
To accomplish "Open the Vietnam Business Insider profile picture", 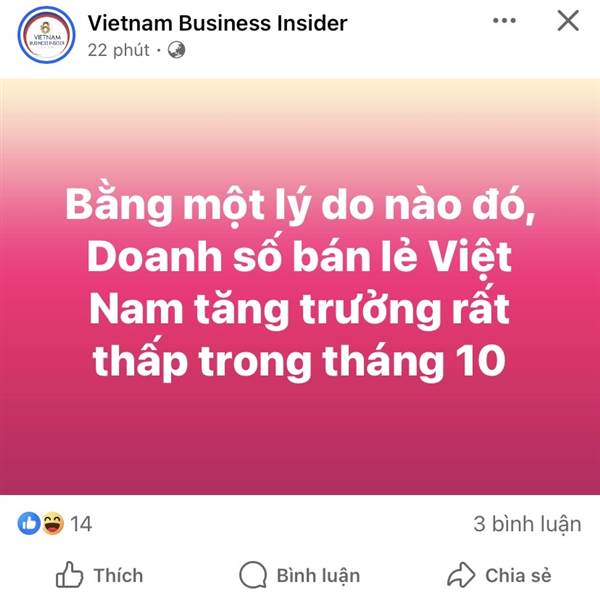I will pyautogui.click(x=46, y=35).
